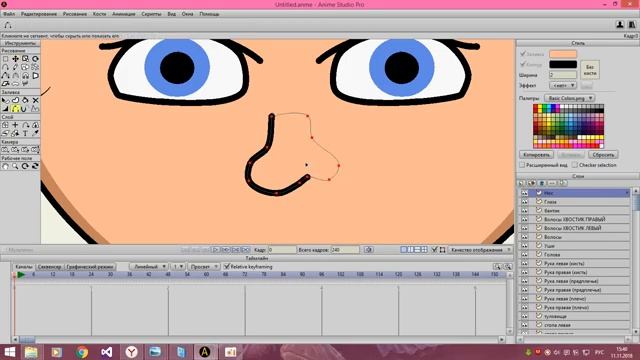Open the Кости menu
Screen dimensions: 640x360
click(99, 14)
